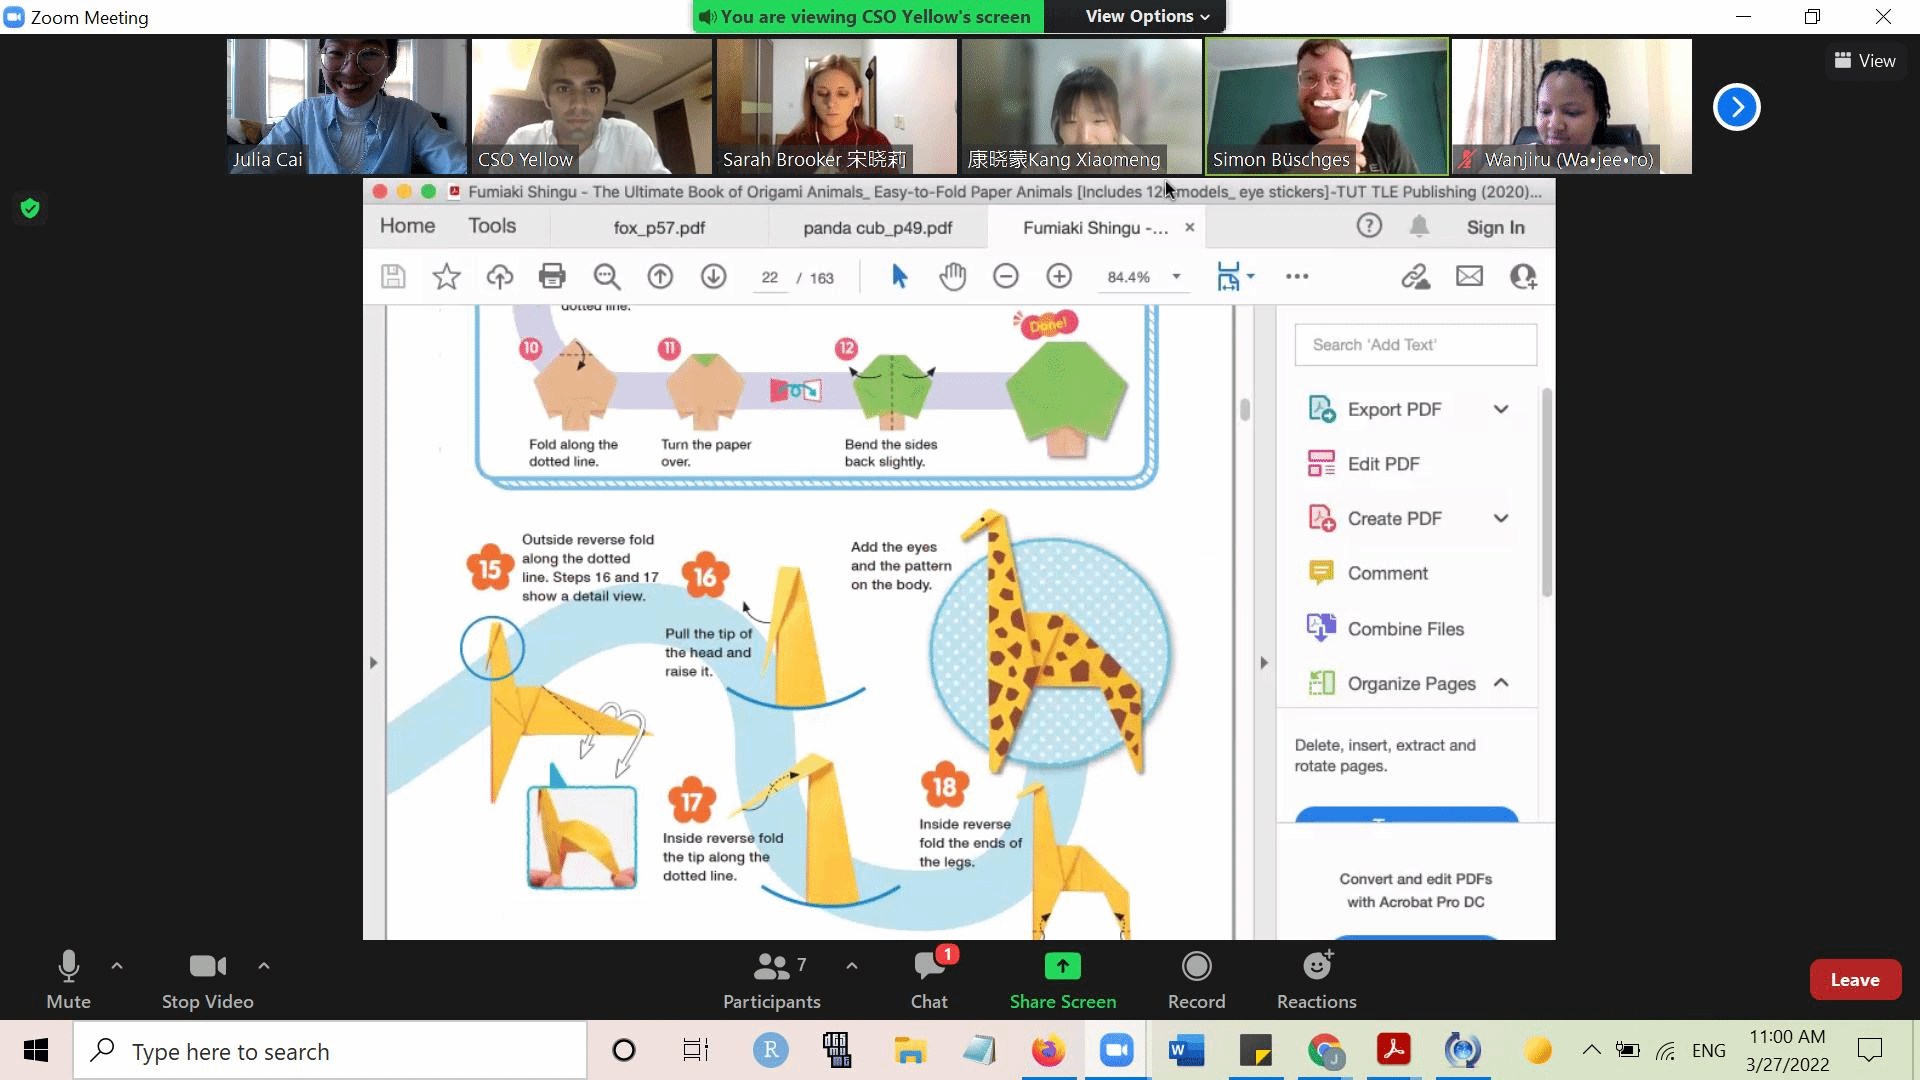
Task: Click the print icon in Acrobat
Action: [x=552, y=276]
